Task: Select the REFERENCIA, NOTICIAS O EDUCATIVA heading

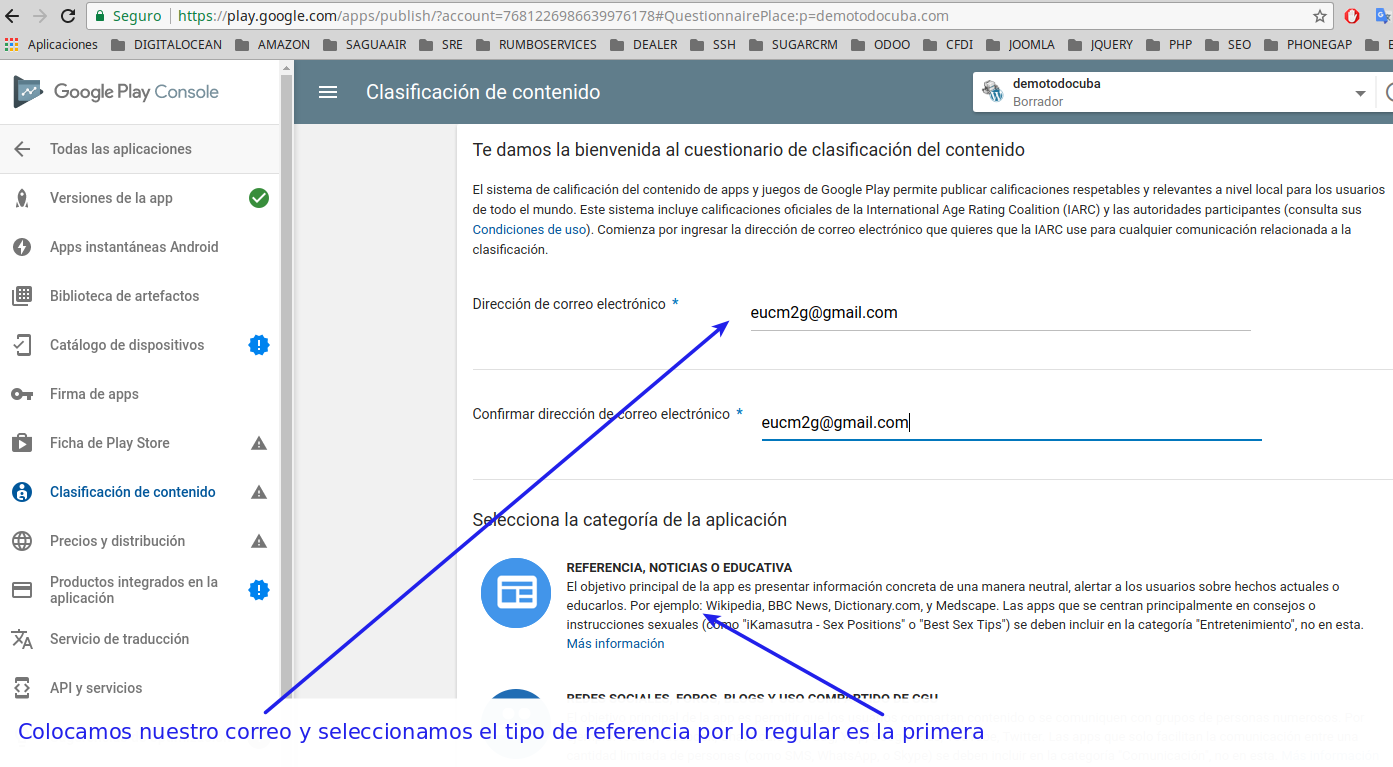Action: tap(679, 568)
